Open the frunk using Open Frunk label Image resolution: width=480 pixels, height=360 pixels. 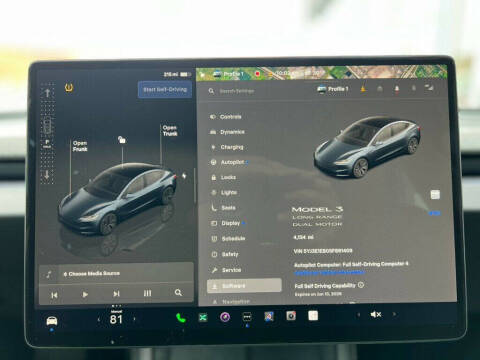point(80,146)
